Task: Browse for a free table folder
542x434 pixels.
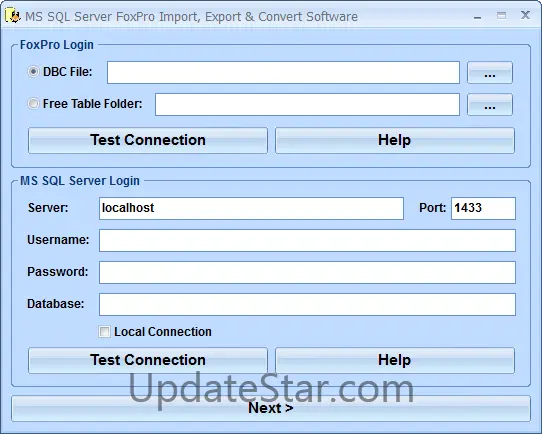Action: point(490,104)
